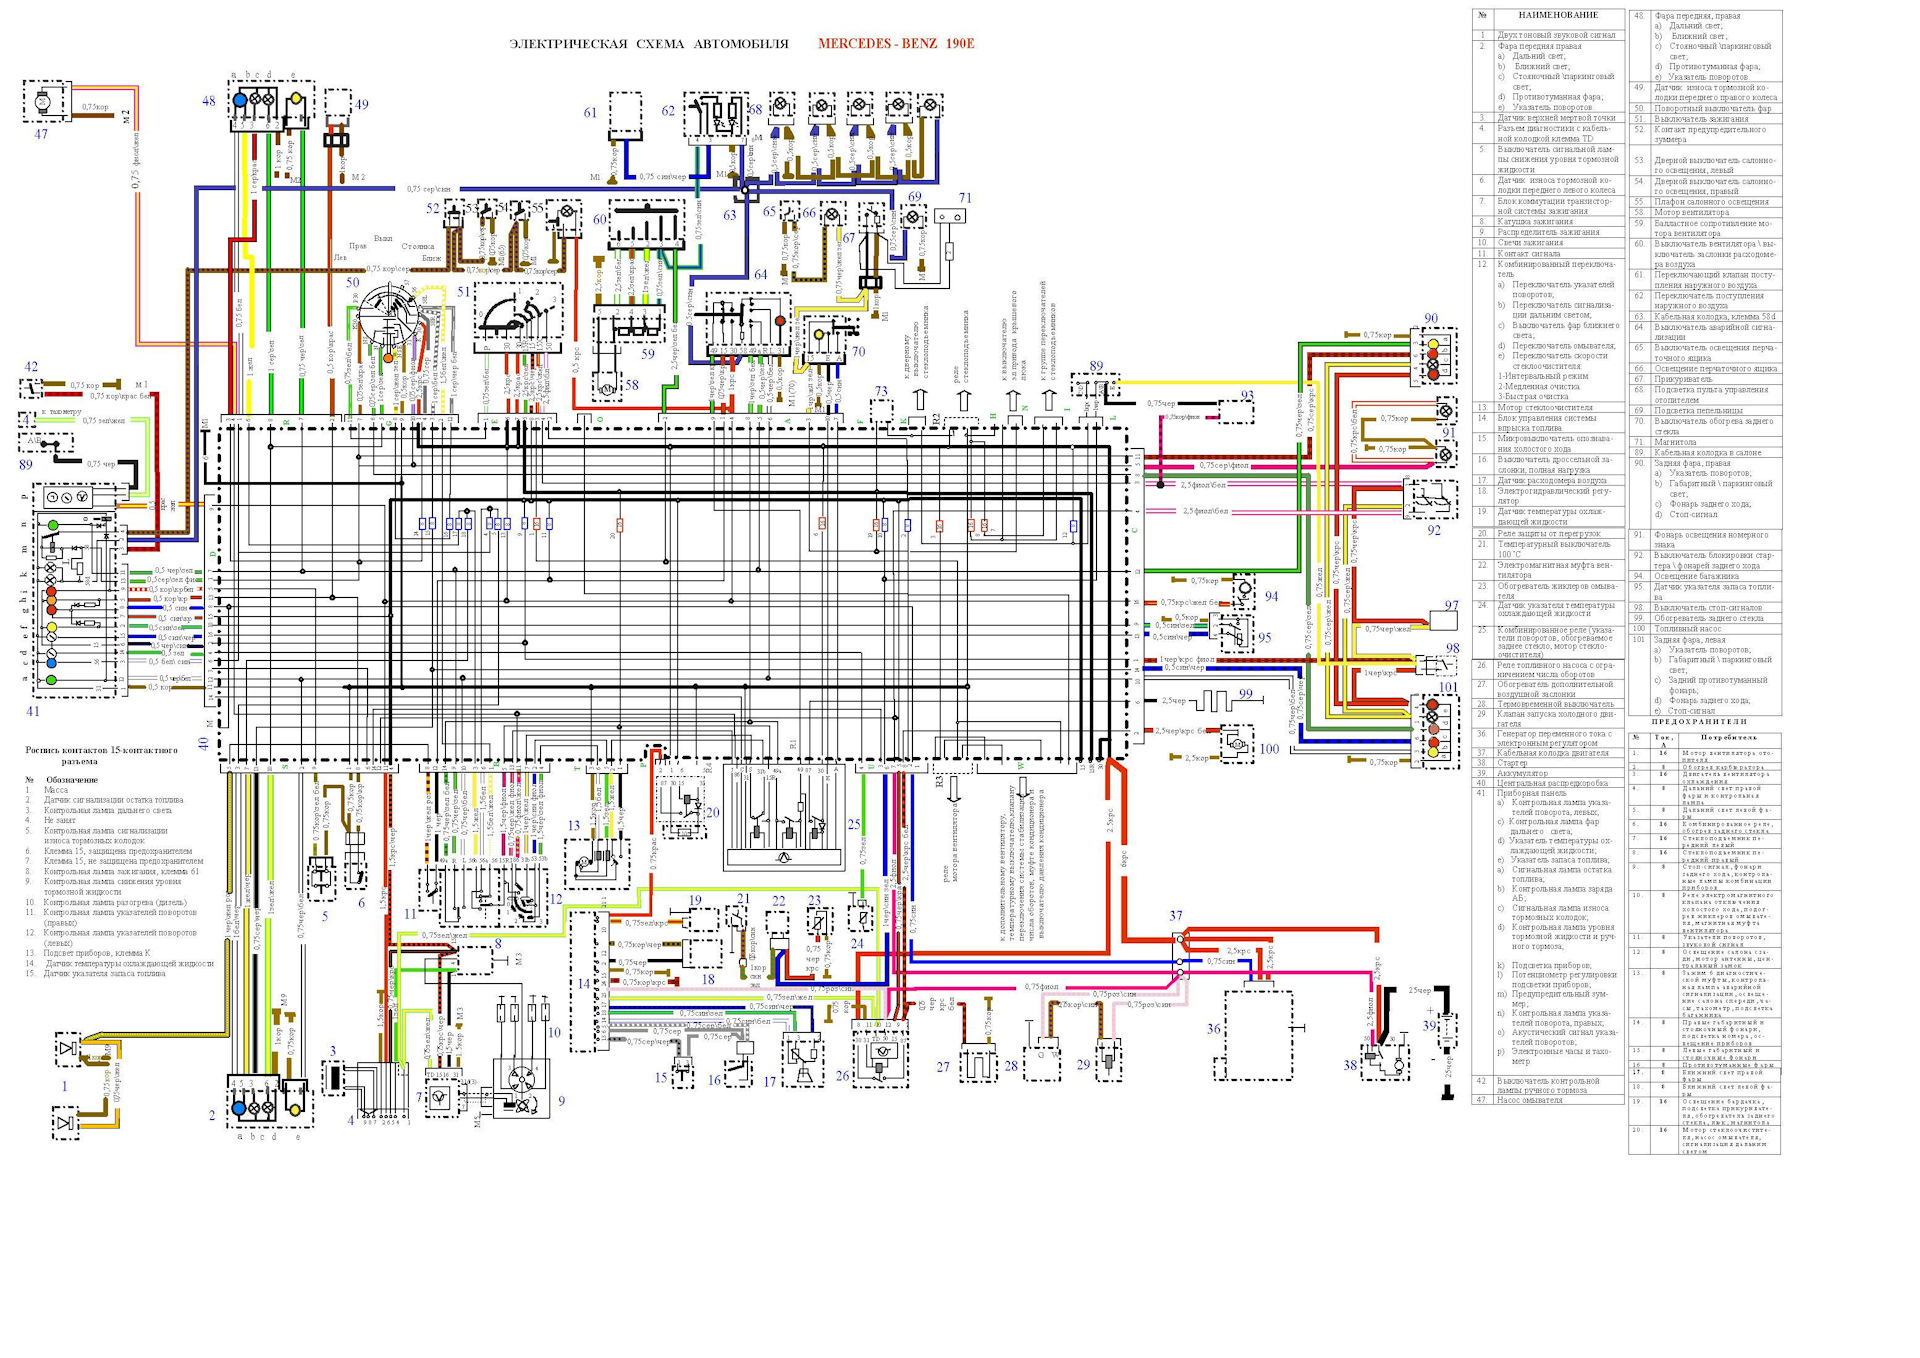
Task: Select the component number 97 label
Action: pyautogui.click(x=1451, y=606)
